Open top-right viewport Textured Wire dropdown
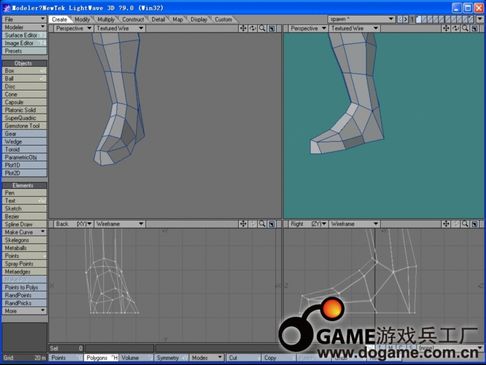This screenshot has width=486, height=365. pyautogui.click(x=354, y=28)
